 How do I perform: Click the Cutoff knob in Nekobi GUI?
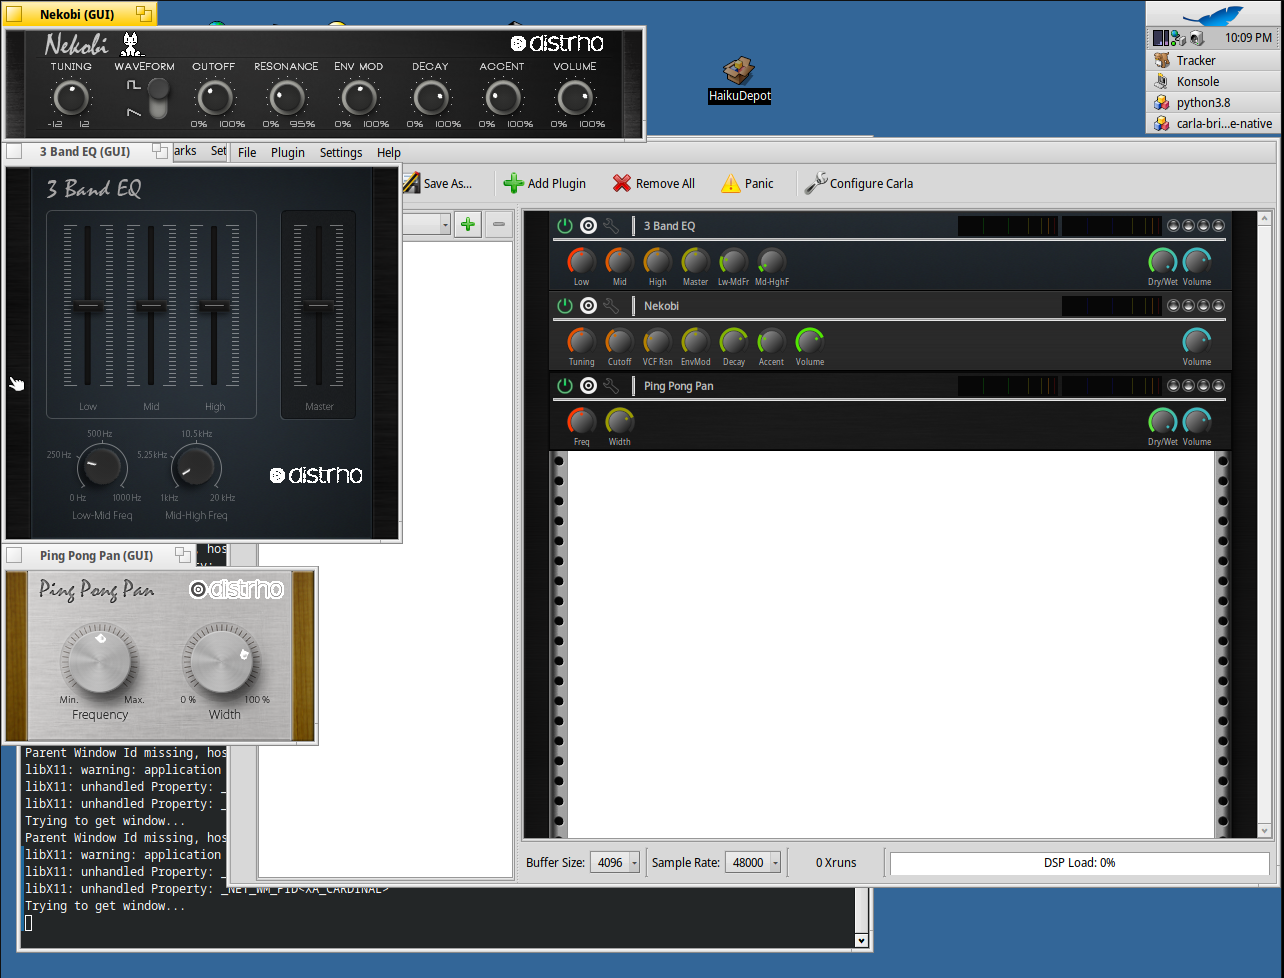click(x=214, y=98)
